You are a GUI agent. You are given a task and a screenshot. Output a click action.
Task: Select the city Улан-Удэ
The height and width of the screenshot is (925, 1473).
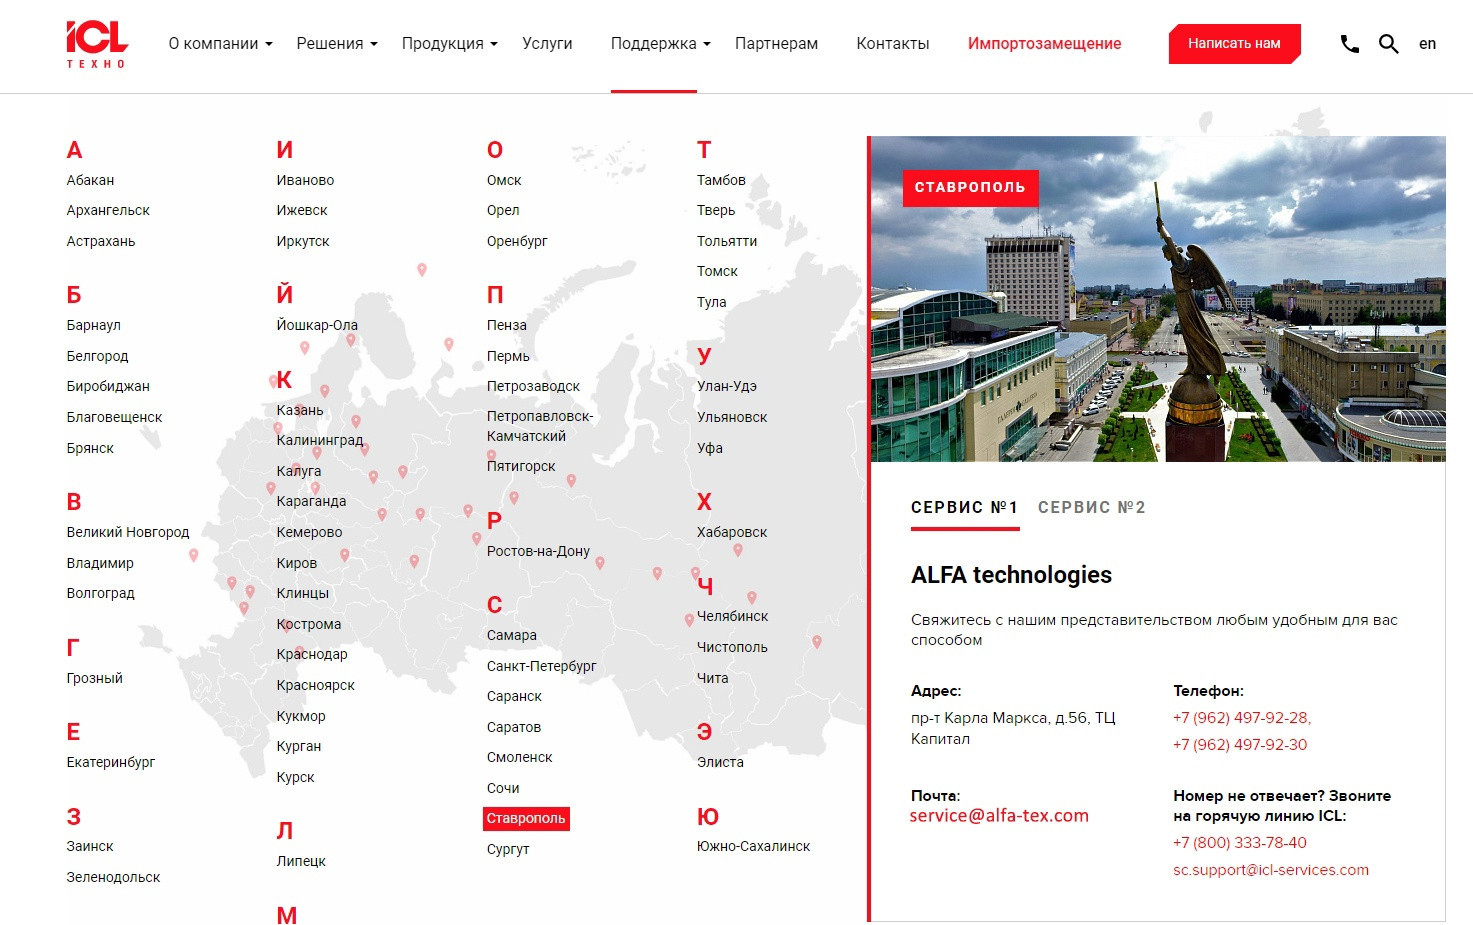click(727, 387)
